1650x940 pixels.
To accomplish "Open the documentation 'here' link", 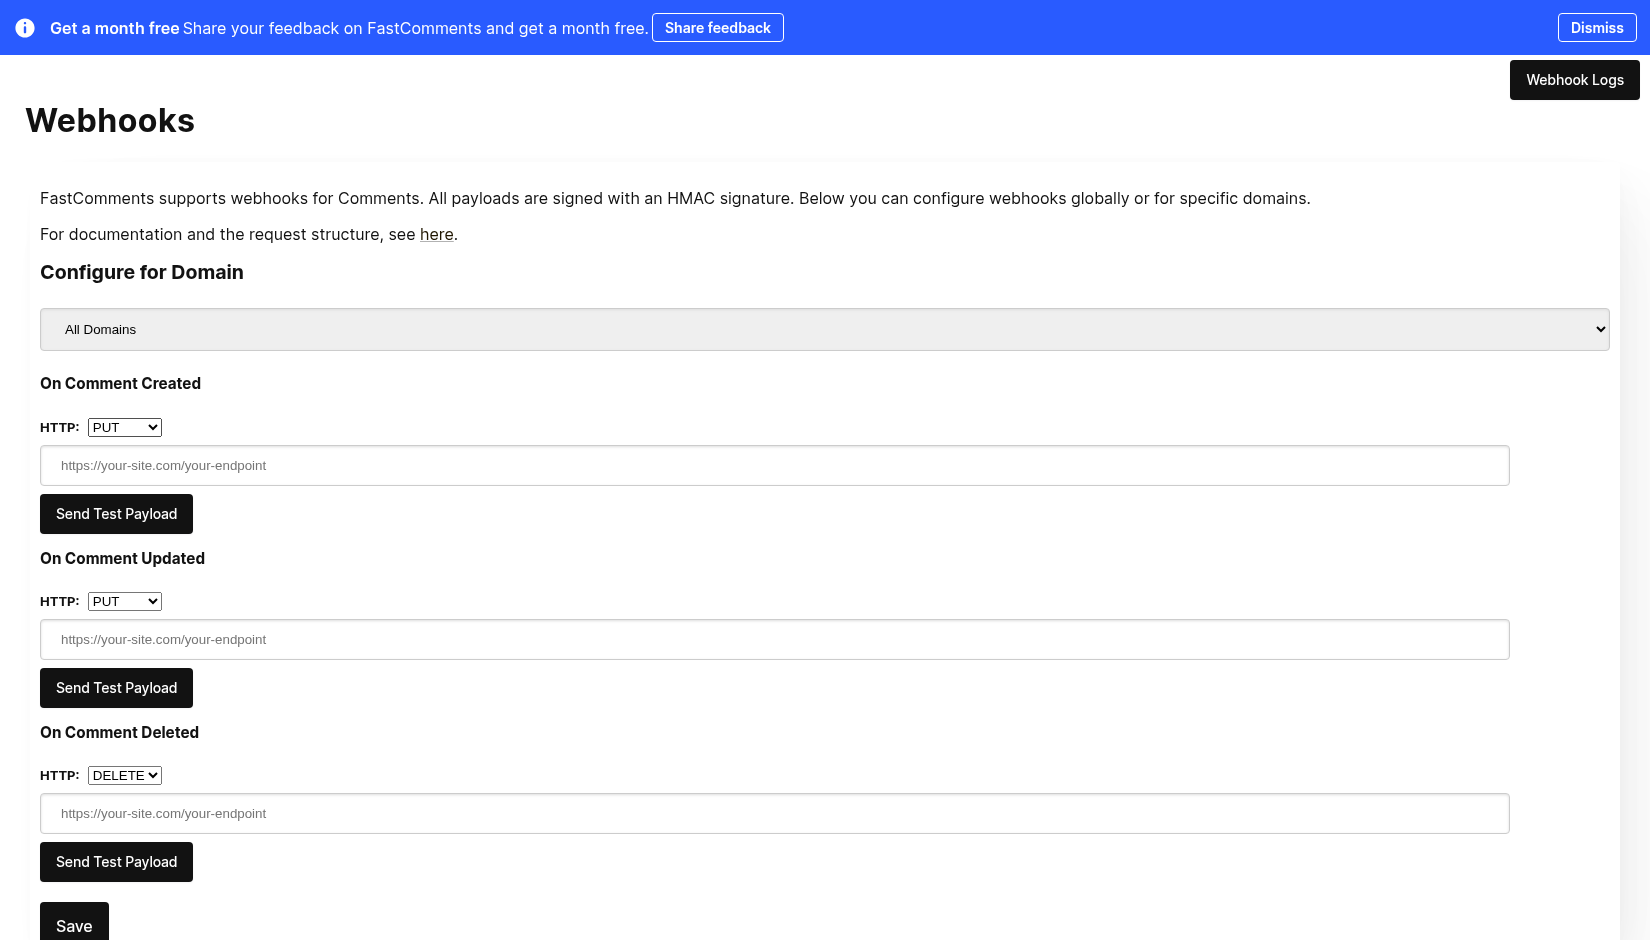I will [x=437, y=234].
